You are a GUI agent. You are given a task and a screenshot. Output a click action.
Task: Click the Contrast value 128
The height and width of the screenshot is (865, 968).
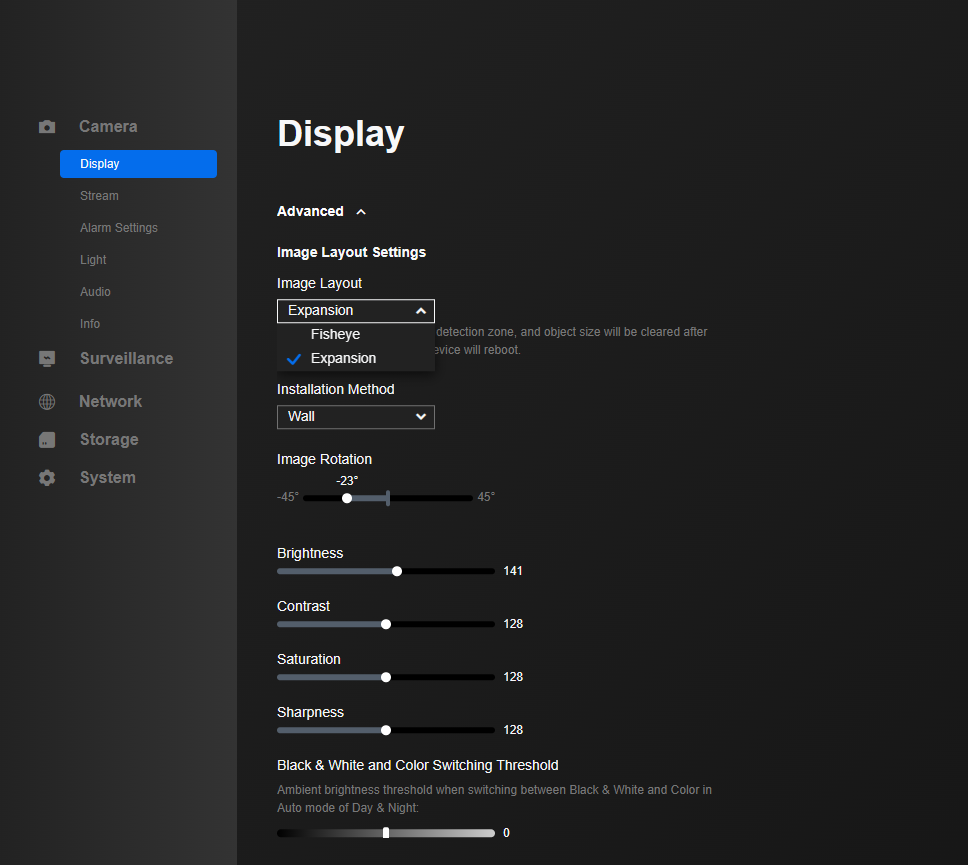pos(513,624)
